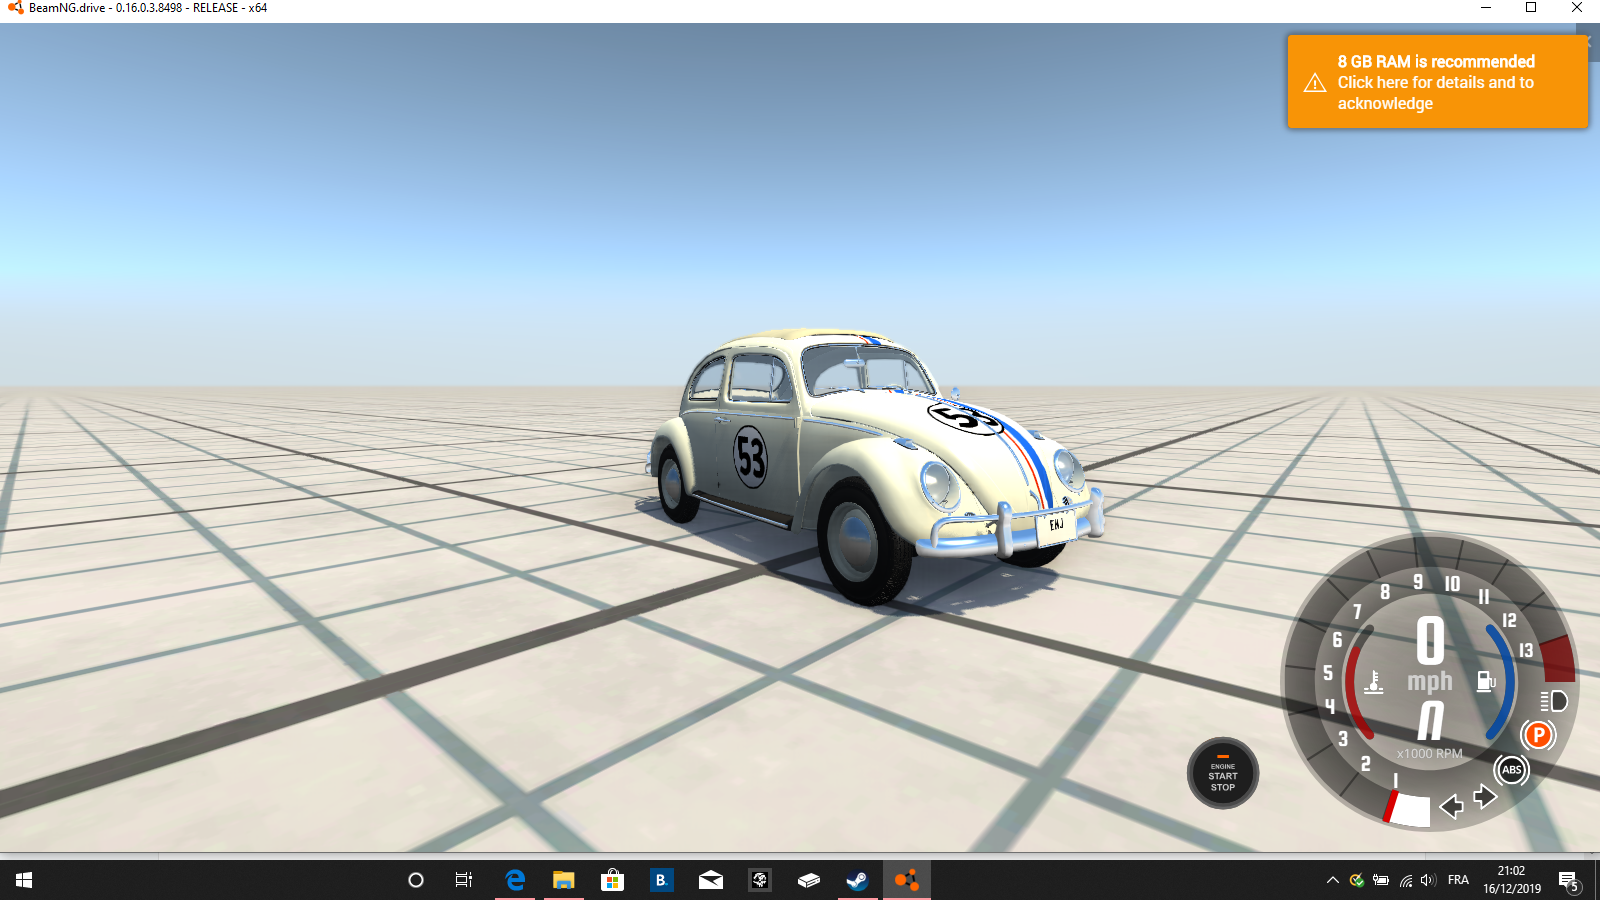This screenshot has height=900, width=1600.
Task: Click the Herbie Beetle car in viewport
Action: coord(875,465)
